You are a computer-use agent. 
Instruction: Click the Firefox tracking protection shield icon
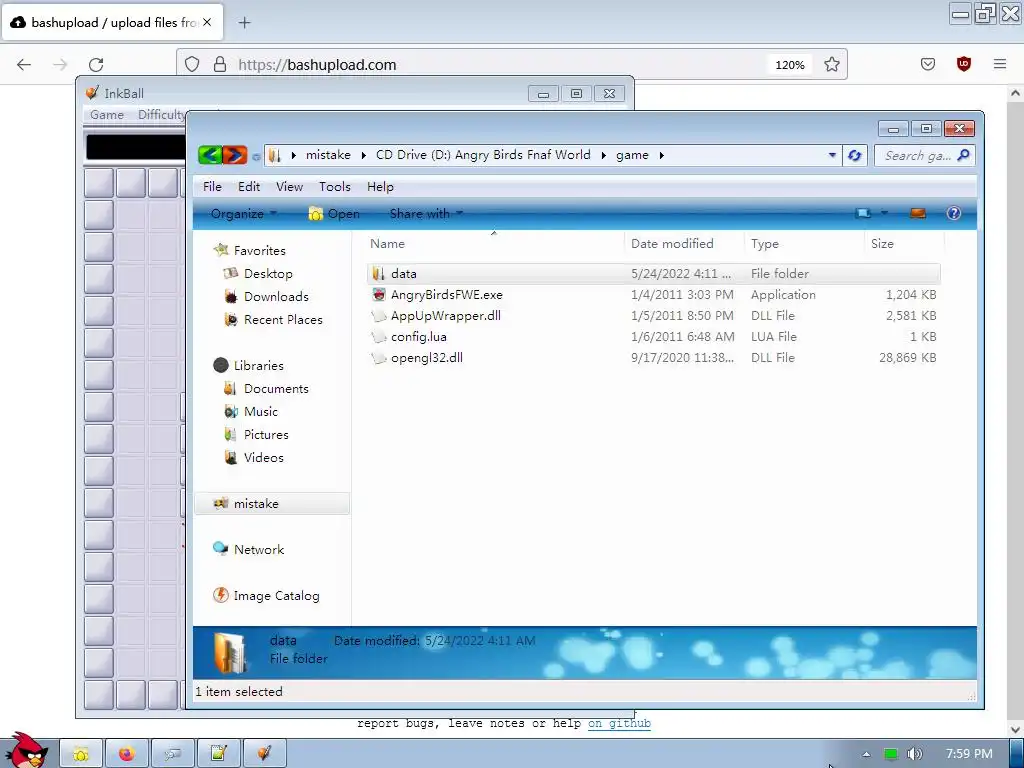(x=192, y=64)
